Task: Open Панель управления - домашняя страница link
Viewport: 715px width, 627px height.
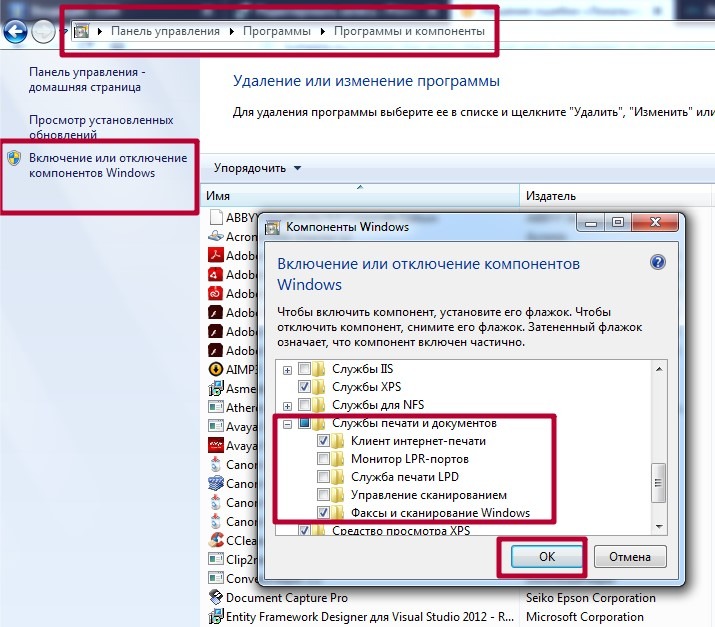Action: pyautogui.click(x=87, y=79)
